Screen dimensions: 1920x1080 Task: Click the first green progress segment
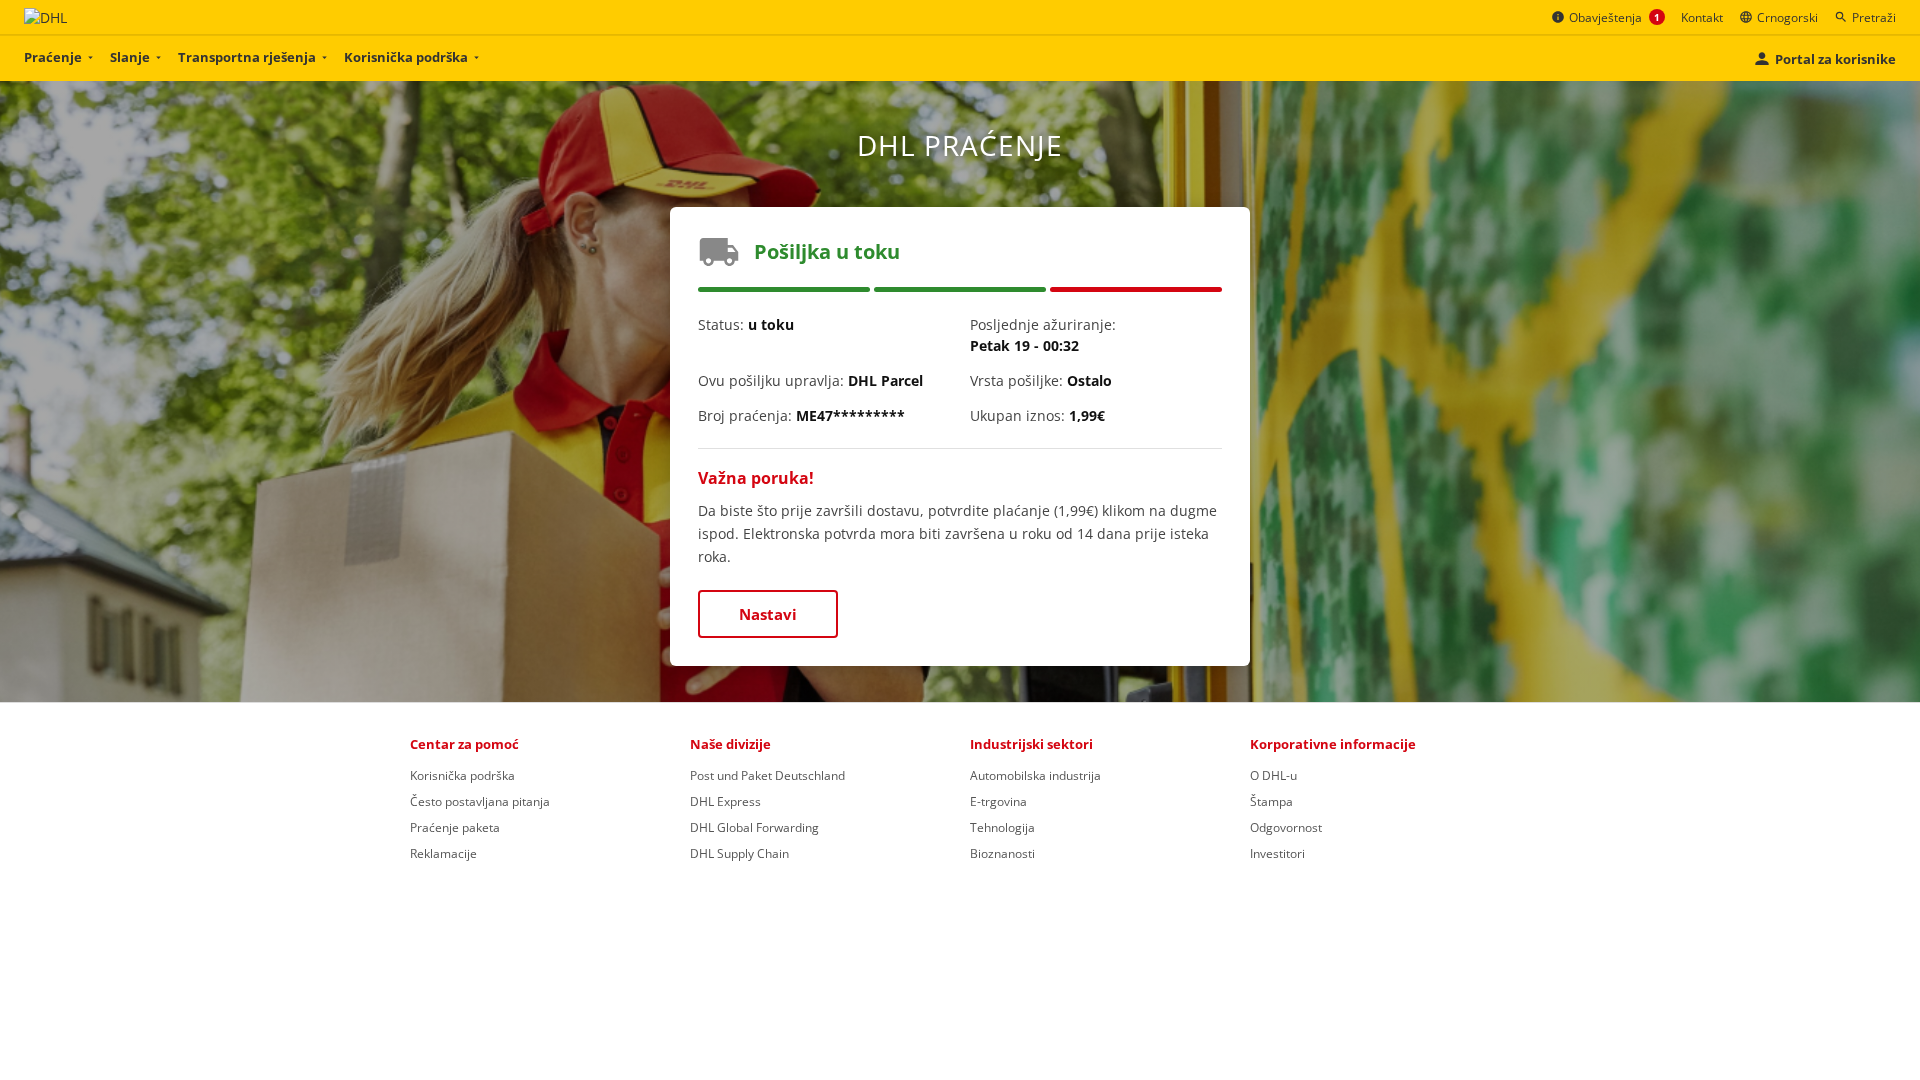click(x=784, y=290)
